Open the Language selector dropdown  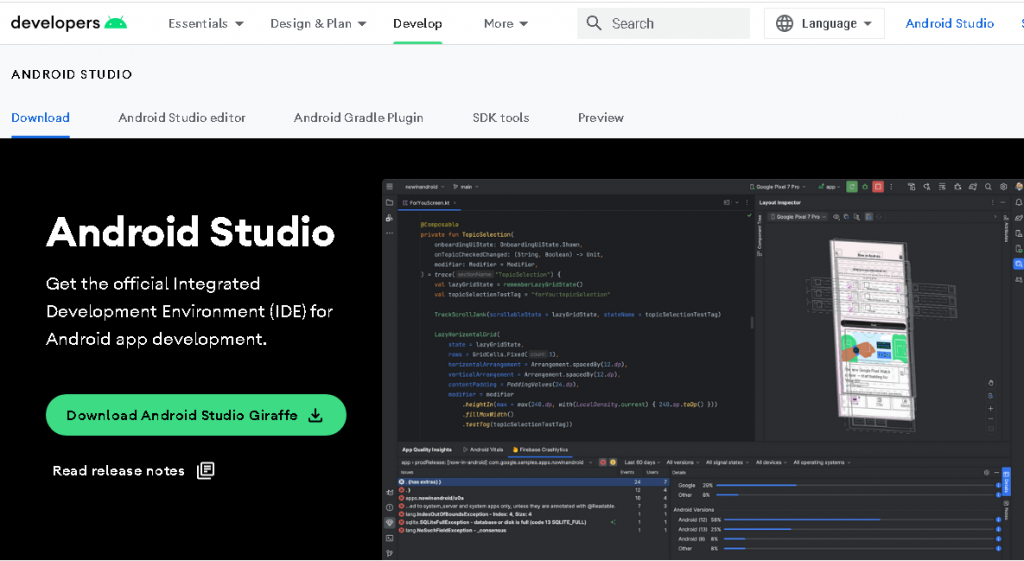[824, 24]
